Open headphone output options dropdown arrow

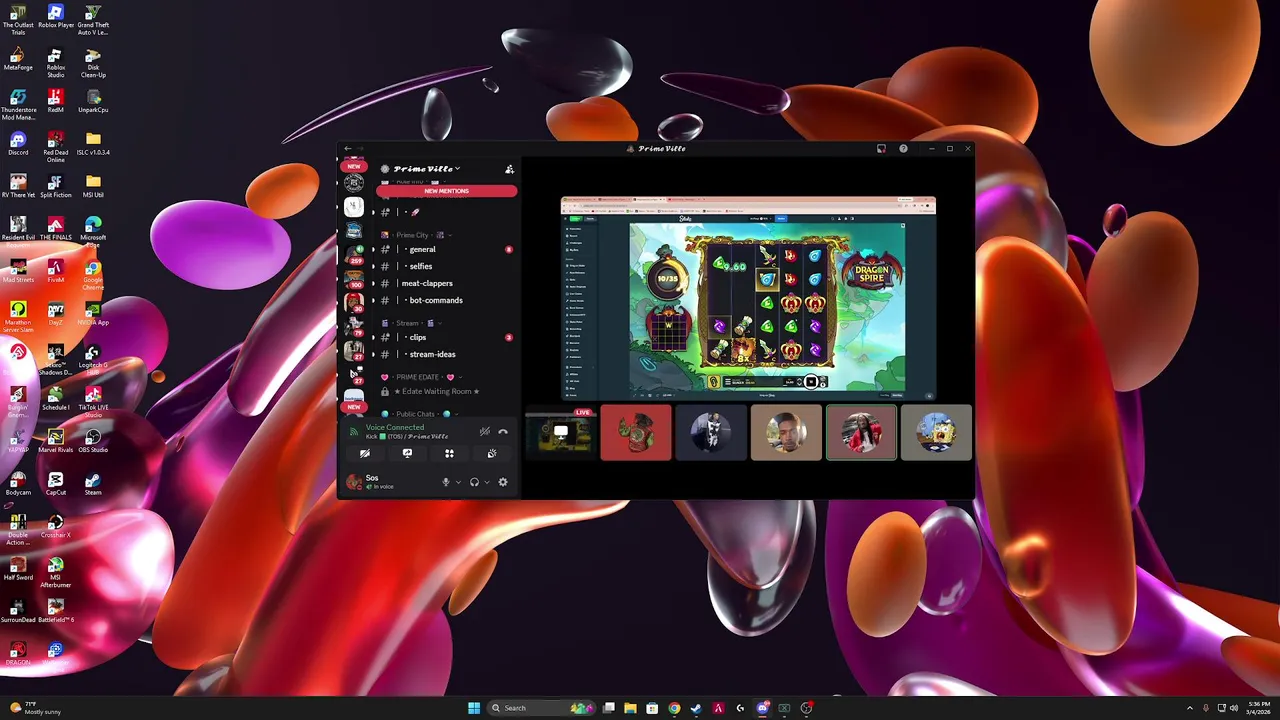coord(487,482)
